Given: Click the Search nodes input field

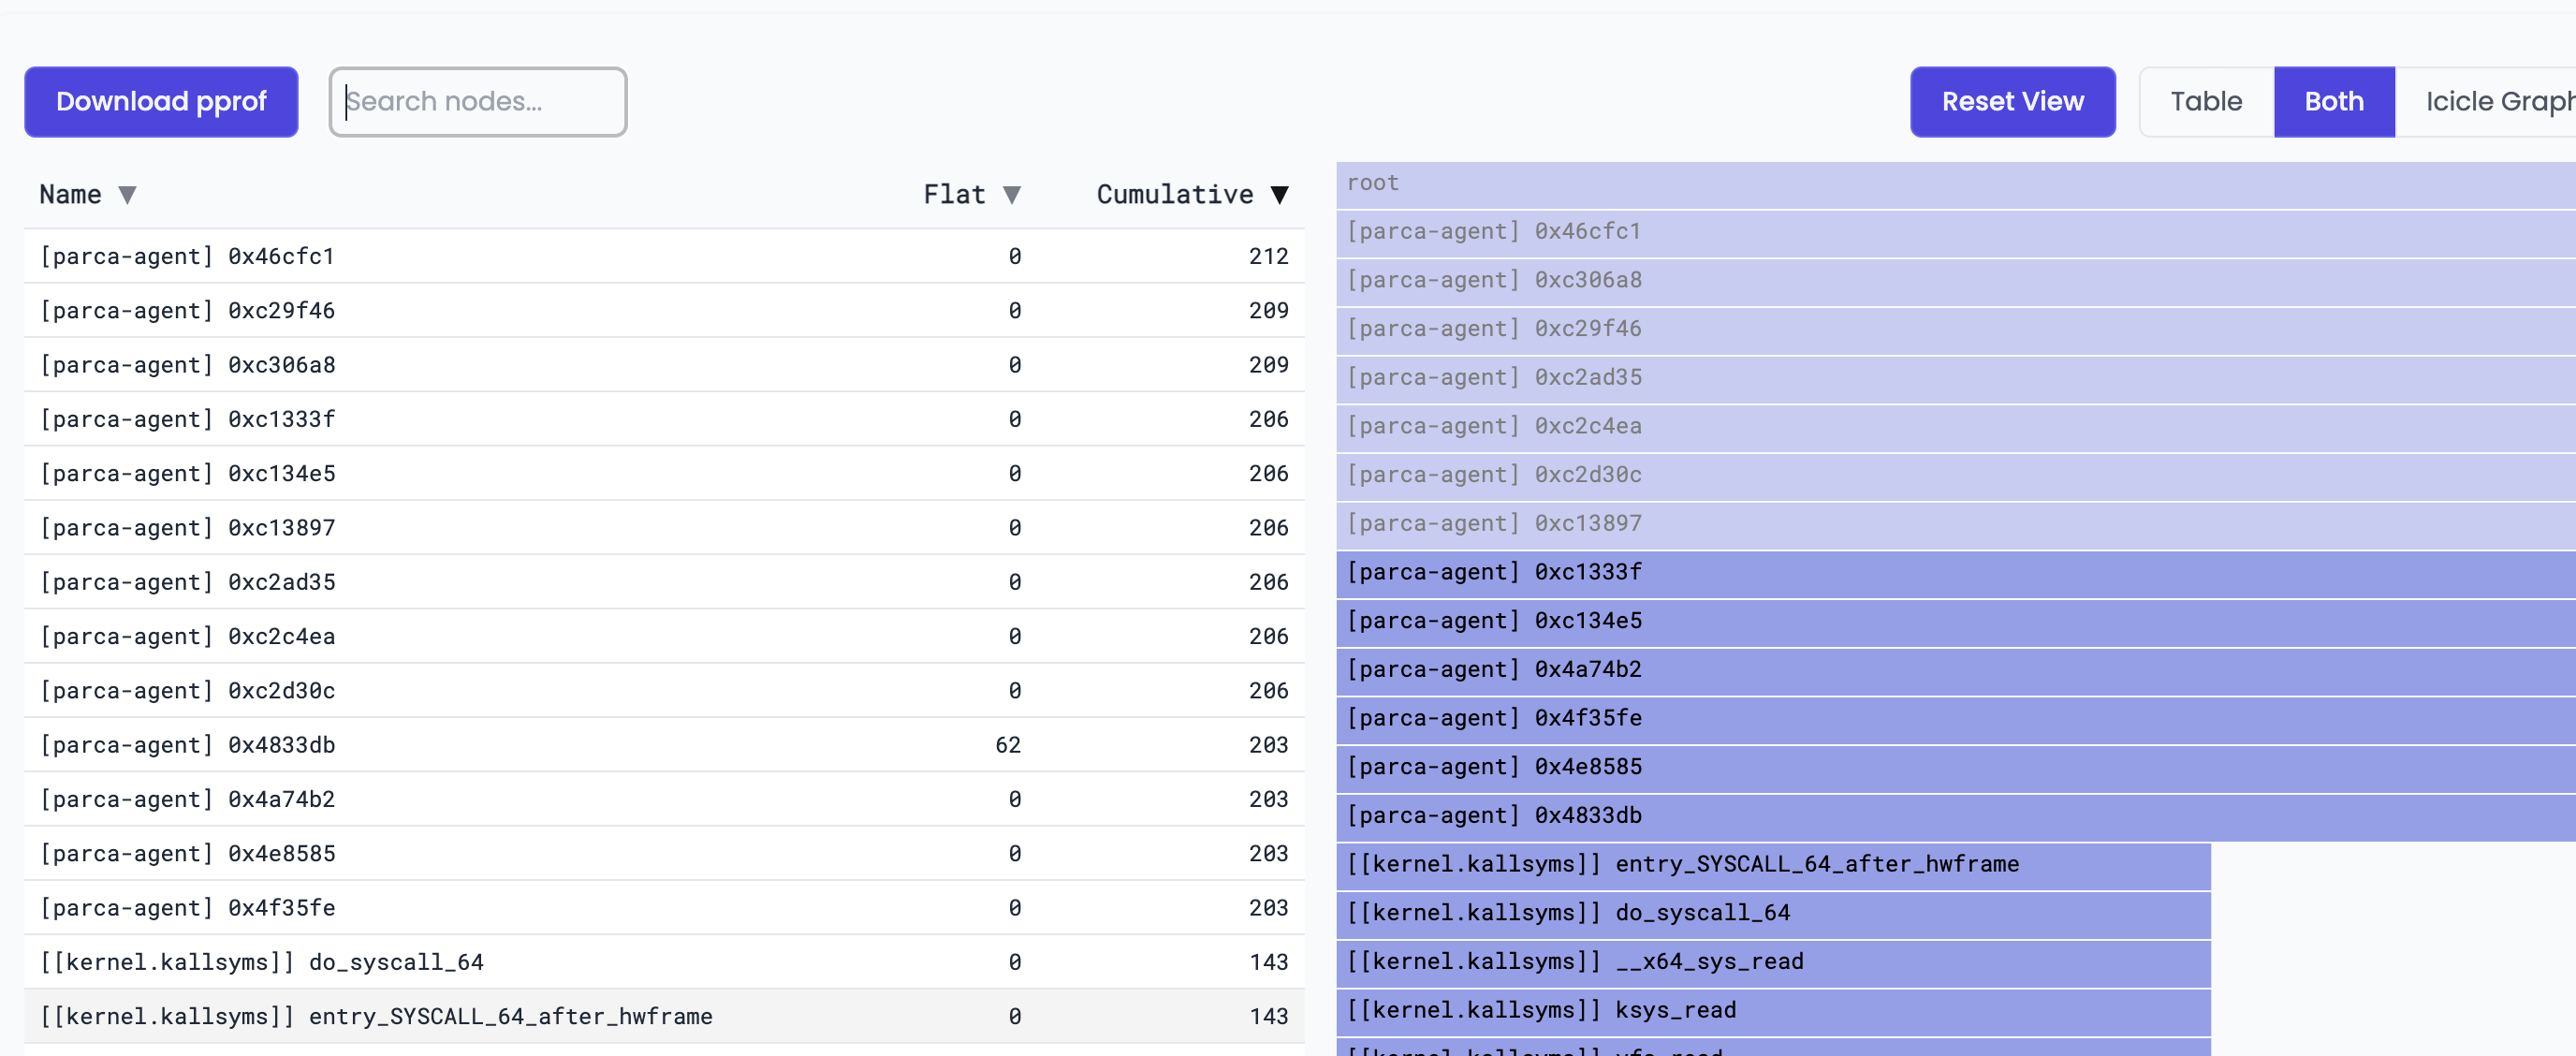Looking at the screenshot, I should (478, 101).
